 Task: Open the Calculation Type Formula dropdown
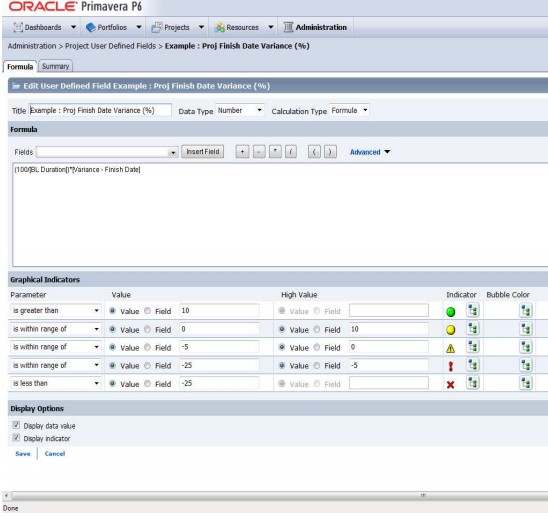point(349,110)
